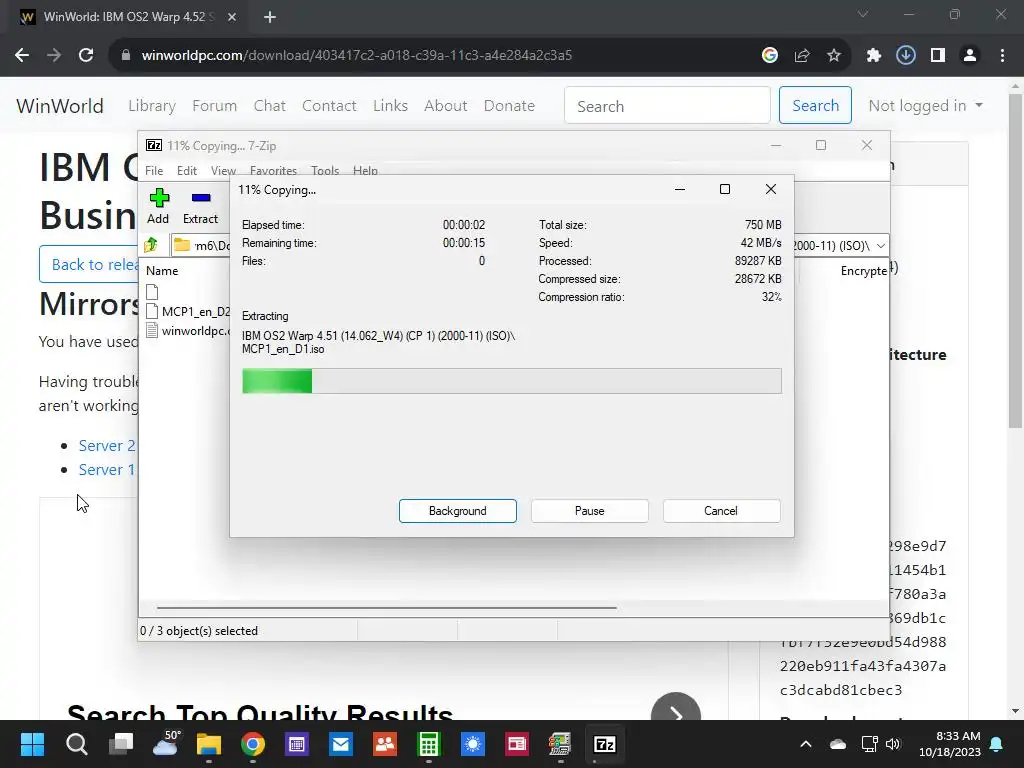This screenshot has height=768, width=1024.
Task: Open View menu in 7-Zip
Action: click(x=223, y=170)
